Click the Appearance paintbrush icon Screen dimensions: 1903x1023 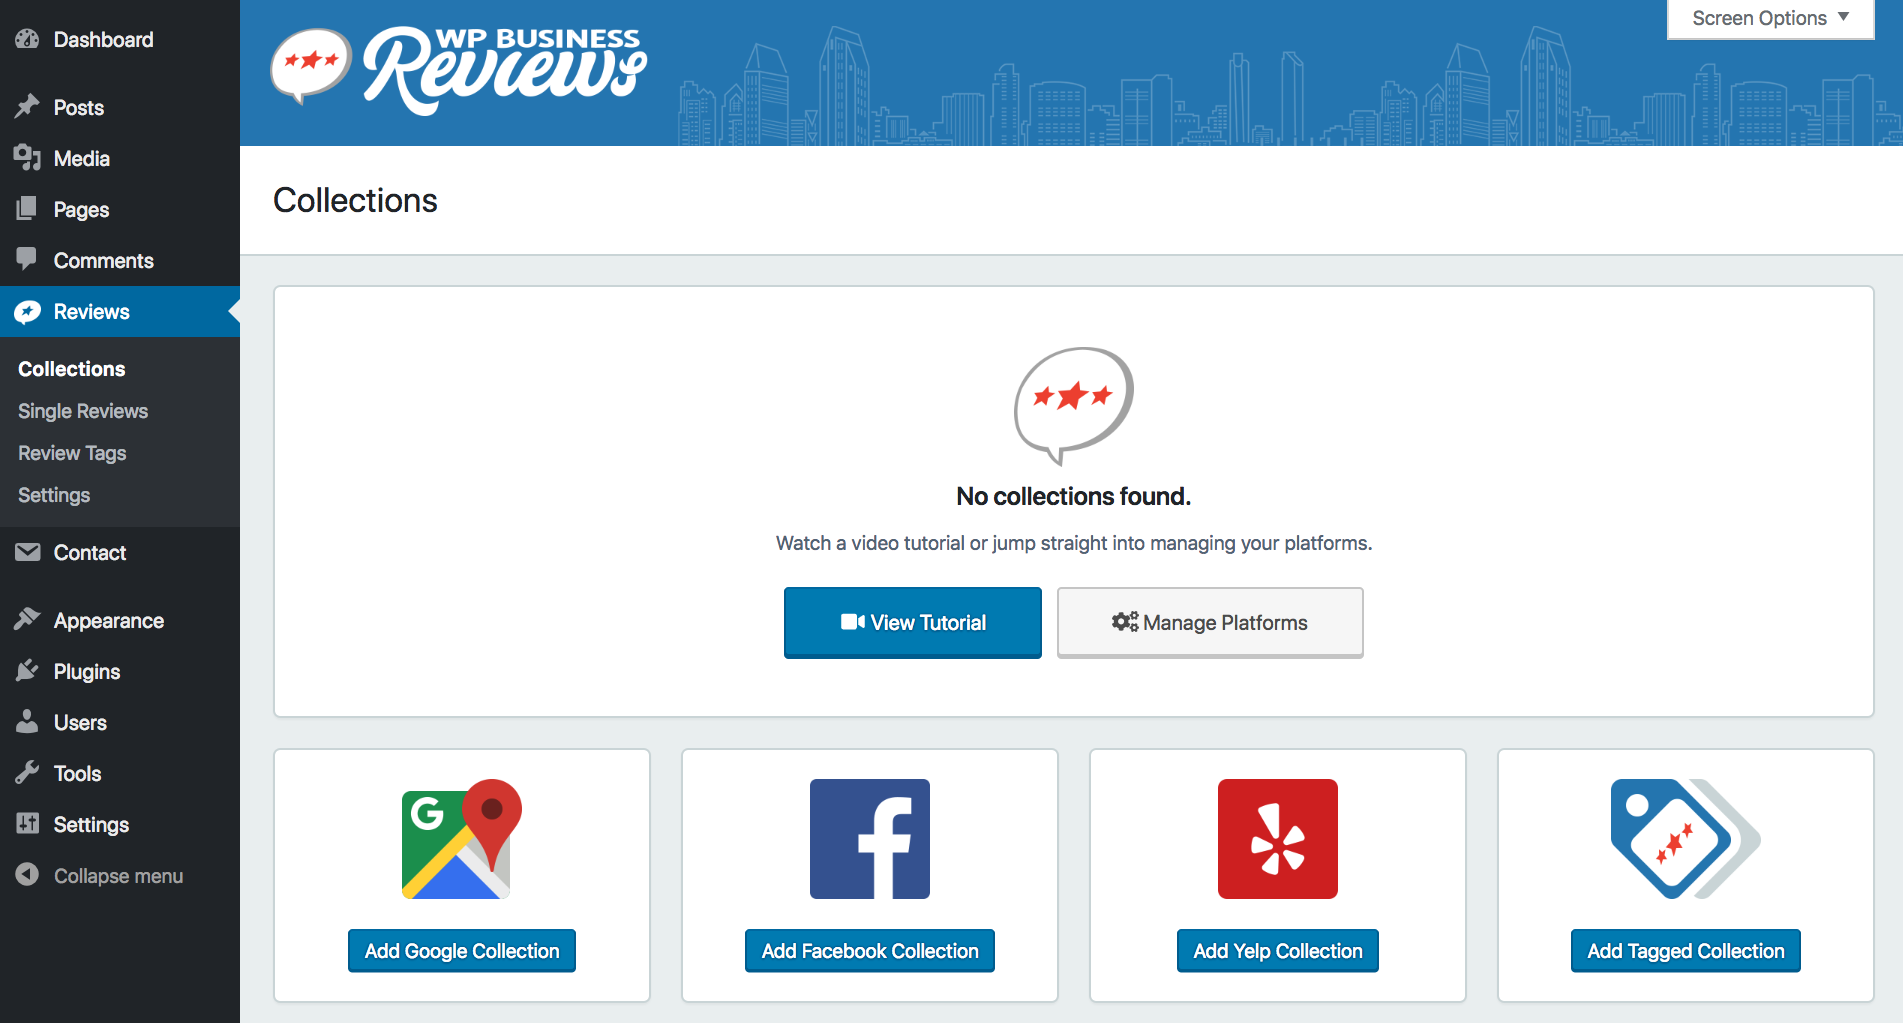[27, 620]
